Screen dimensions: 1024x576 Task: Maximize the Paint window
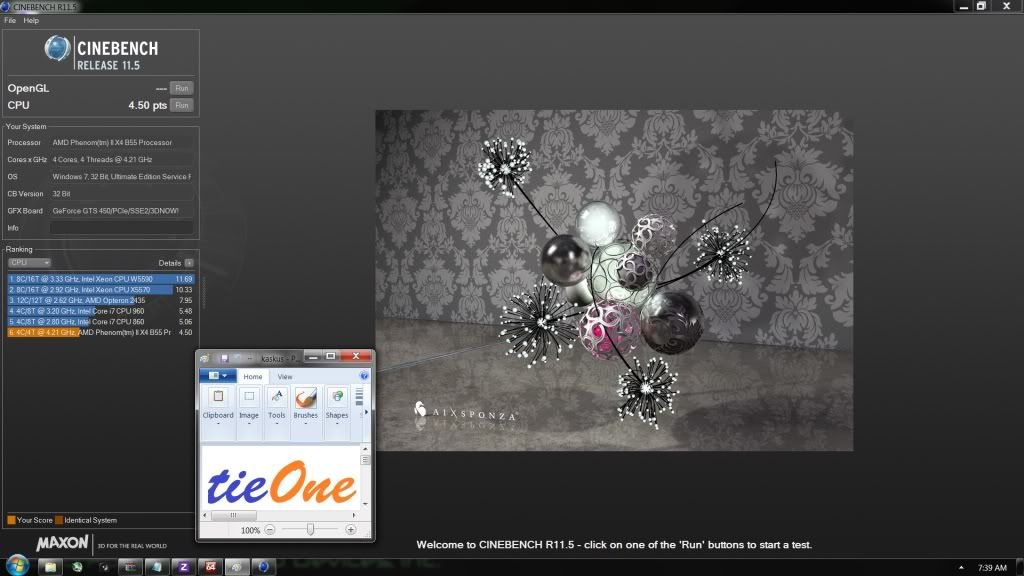pos(330,357)
